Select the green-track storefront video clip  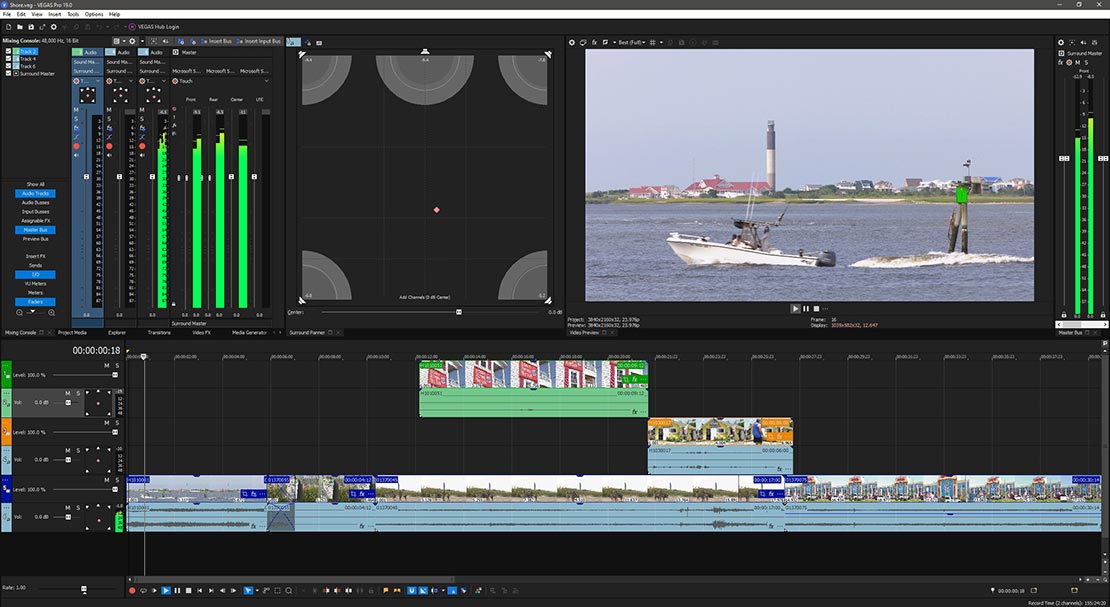point(533,374)
